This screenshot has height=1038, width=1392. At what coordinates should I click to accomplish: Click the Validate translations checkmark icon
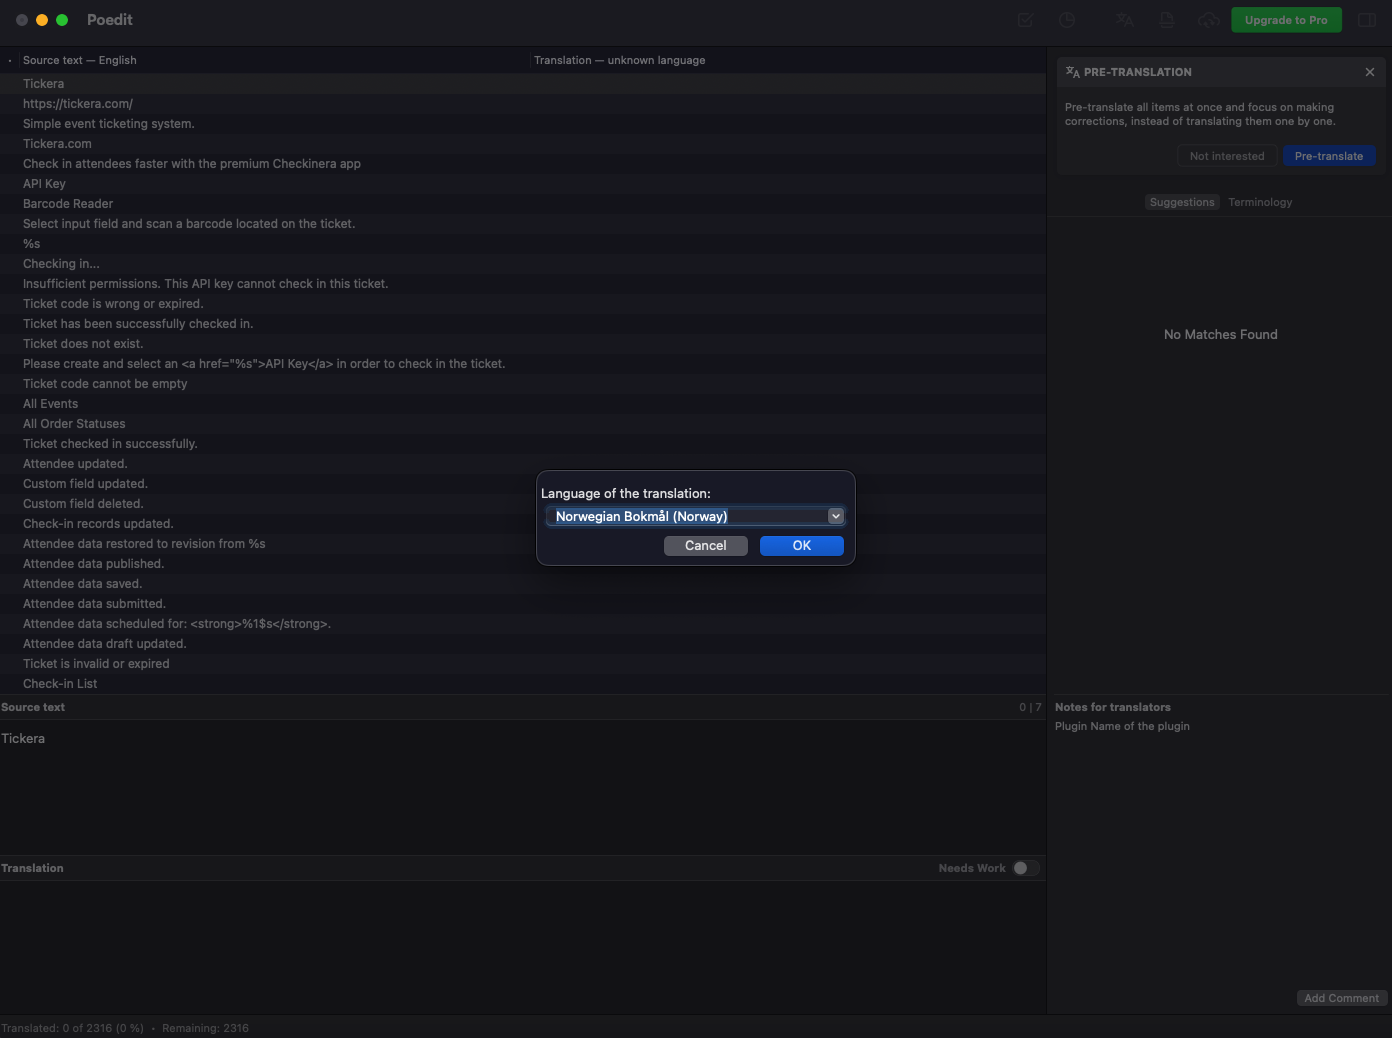[x=1025, y=20]
